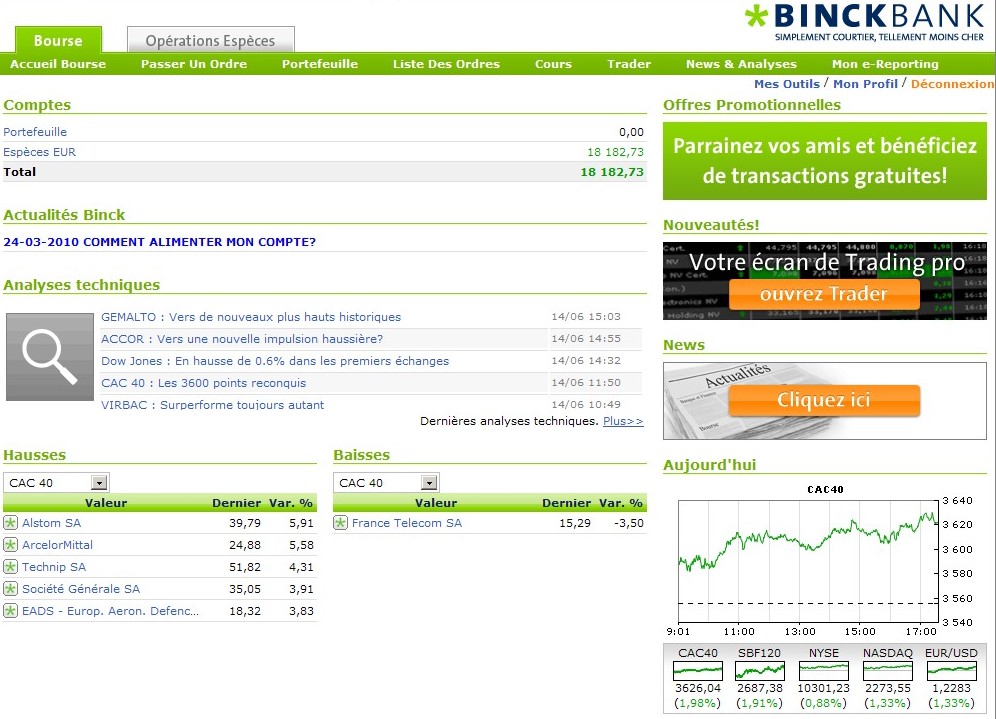996x719 pixels.
Task: Click the 'Parrainez vos amis' promotional banner
Action: click(x=824, y=161)
